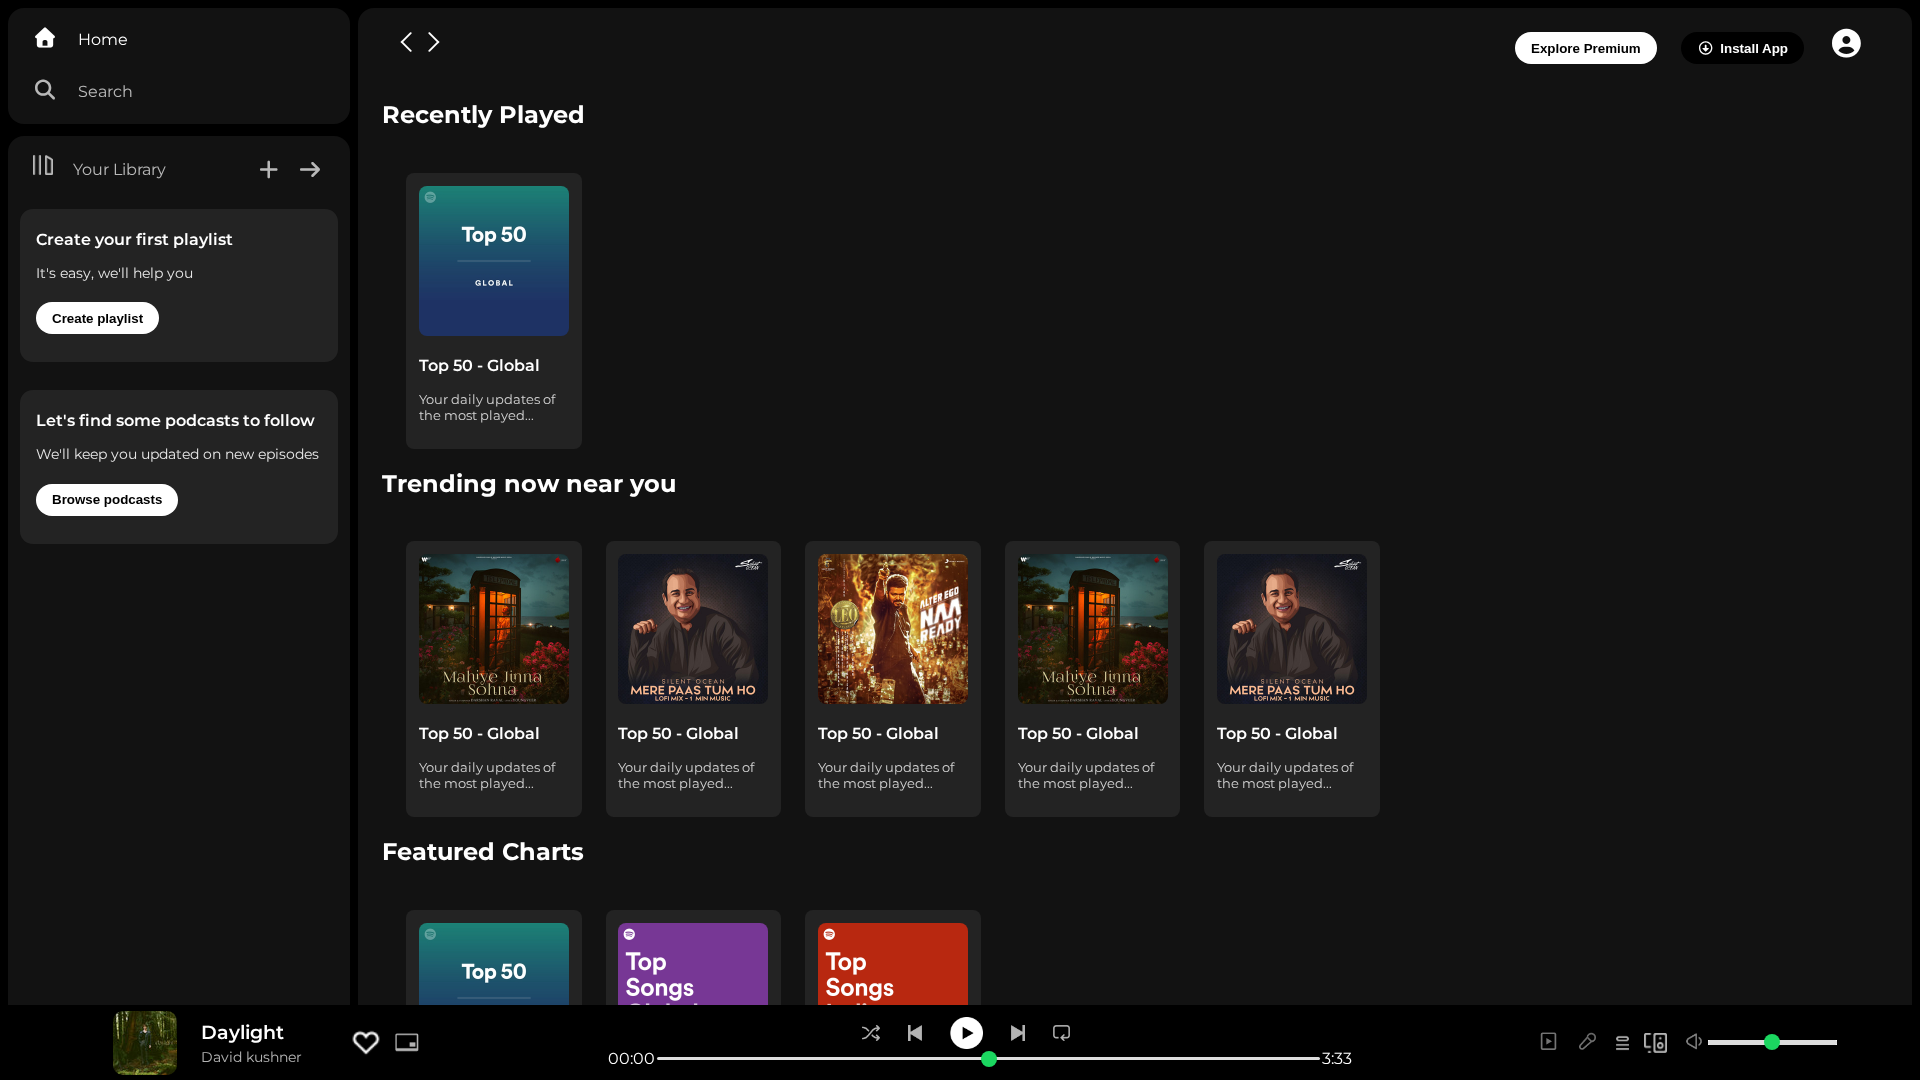The image size is (1920, 1080).
Task: Click the Daylight song title
Action: [x=242, y=1032]
